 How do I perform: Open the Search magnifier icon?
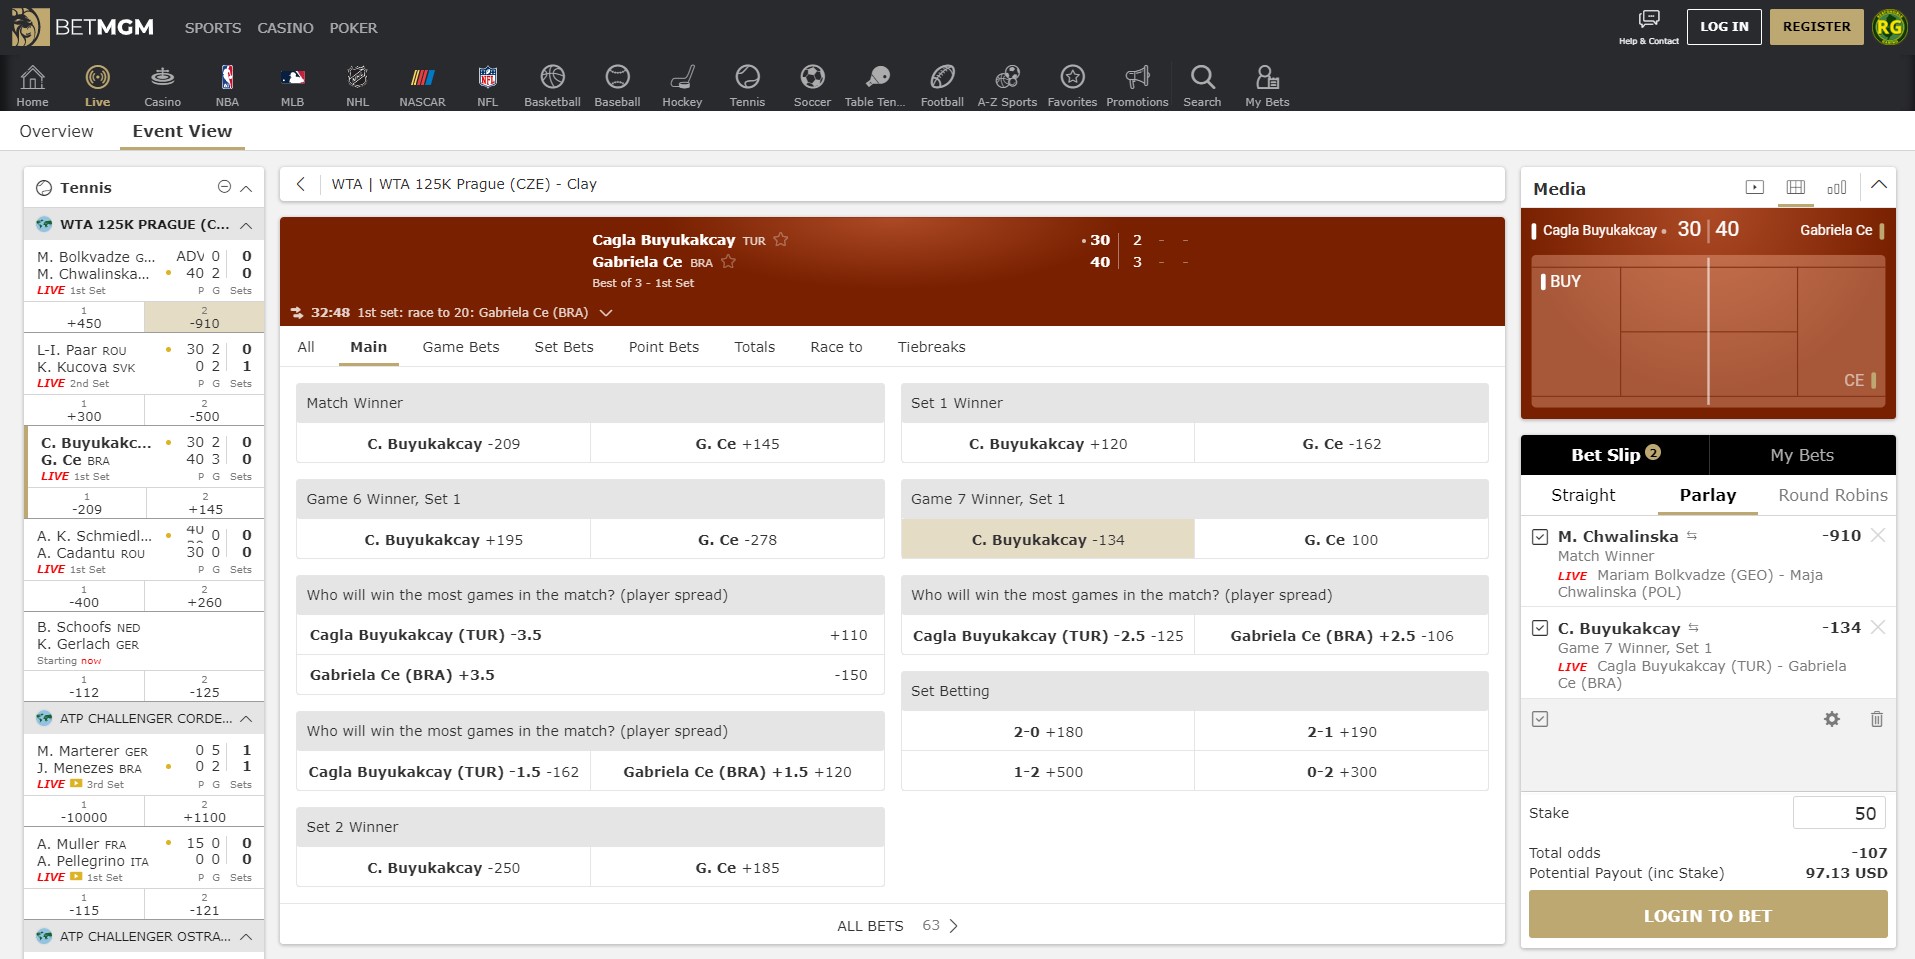tap(1202, 77)
